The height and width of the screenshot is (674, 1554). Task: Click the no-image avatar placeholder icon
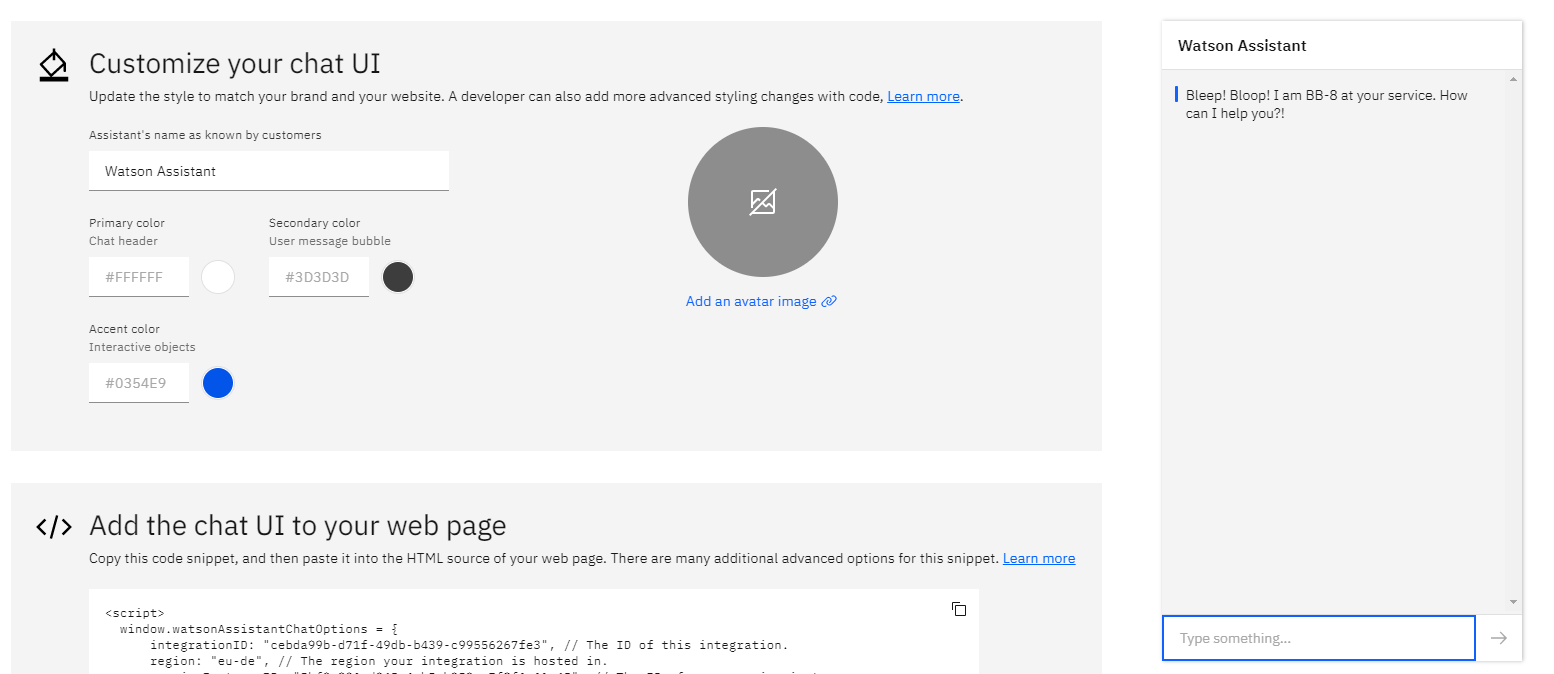763,202
